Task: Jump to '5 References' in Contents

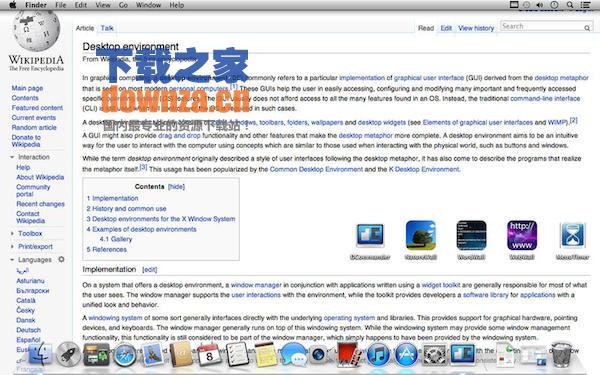Action: pyautogui.click(x=106, y=249)
